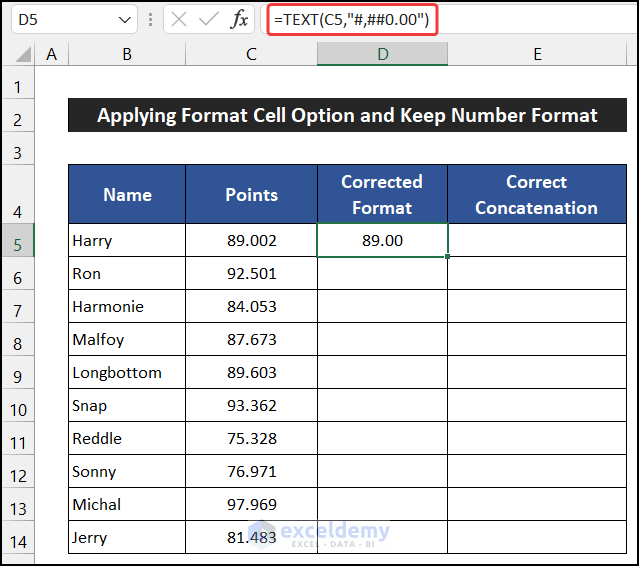Click the title banner cell
Viewport: 639px width, 566px height.
click(347, 116)
